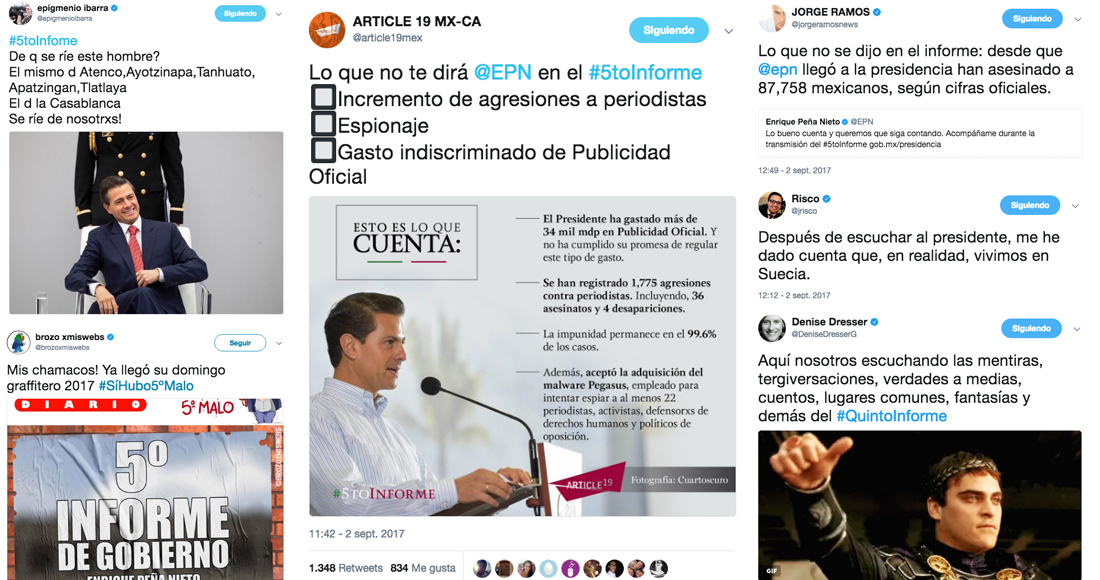The height and width of the screenshot is (580, 1100).
Task: Toggle Siguiendo button for Denise Dresser
Action: tap(1031, 328)
